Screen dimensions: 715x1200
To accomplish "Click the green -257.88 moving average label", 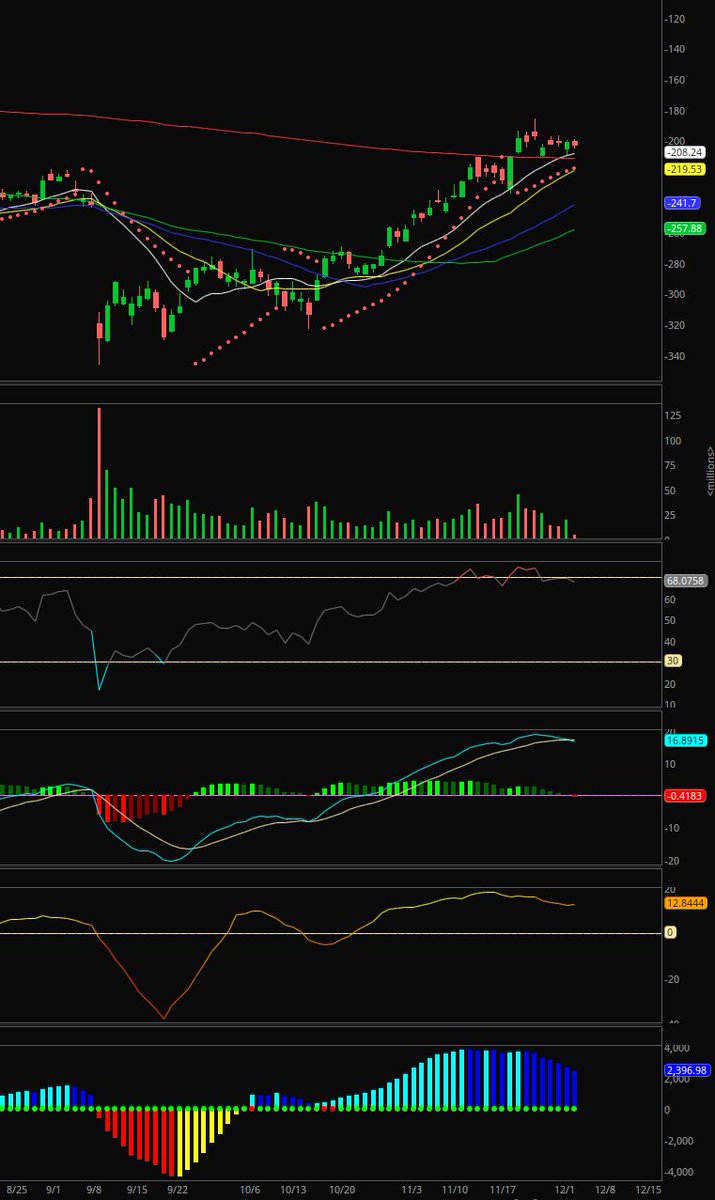I will (685, 228).
